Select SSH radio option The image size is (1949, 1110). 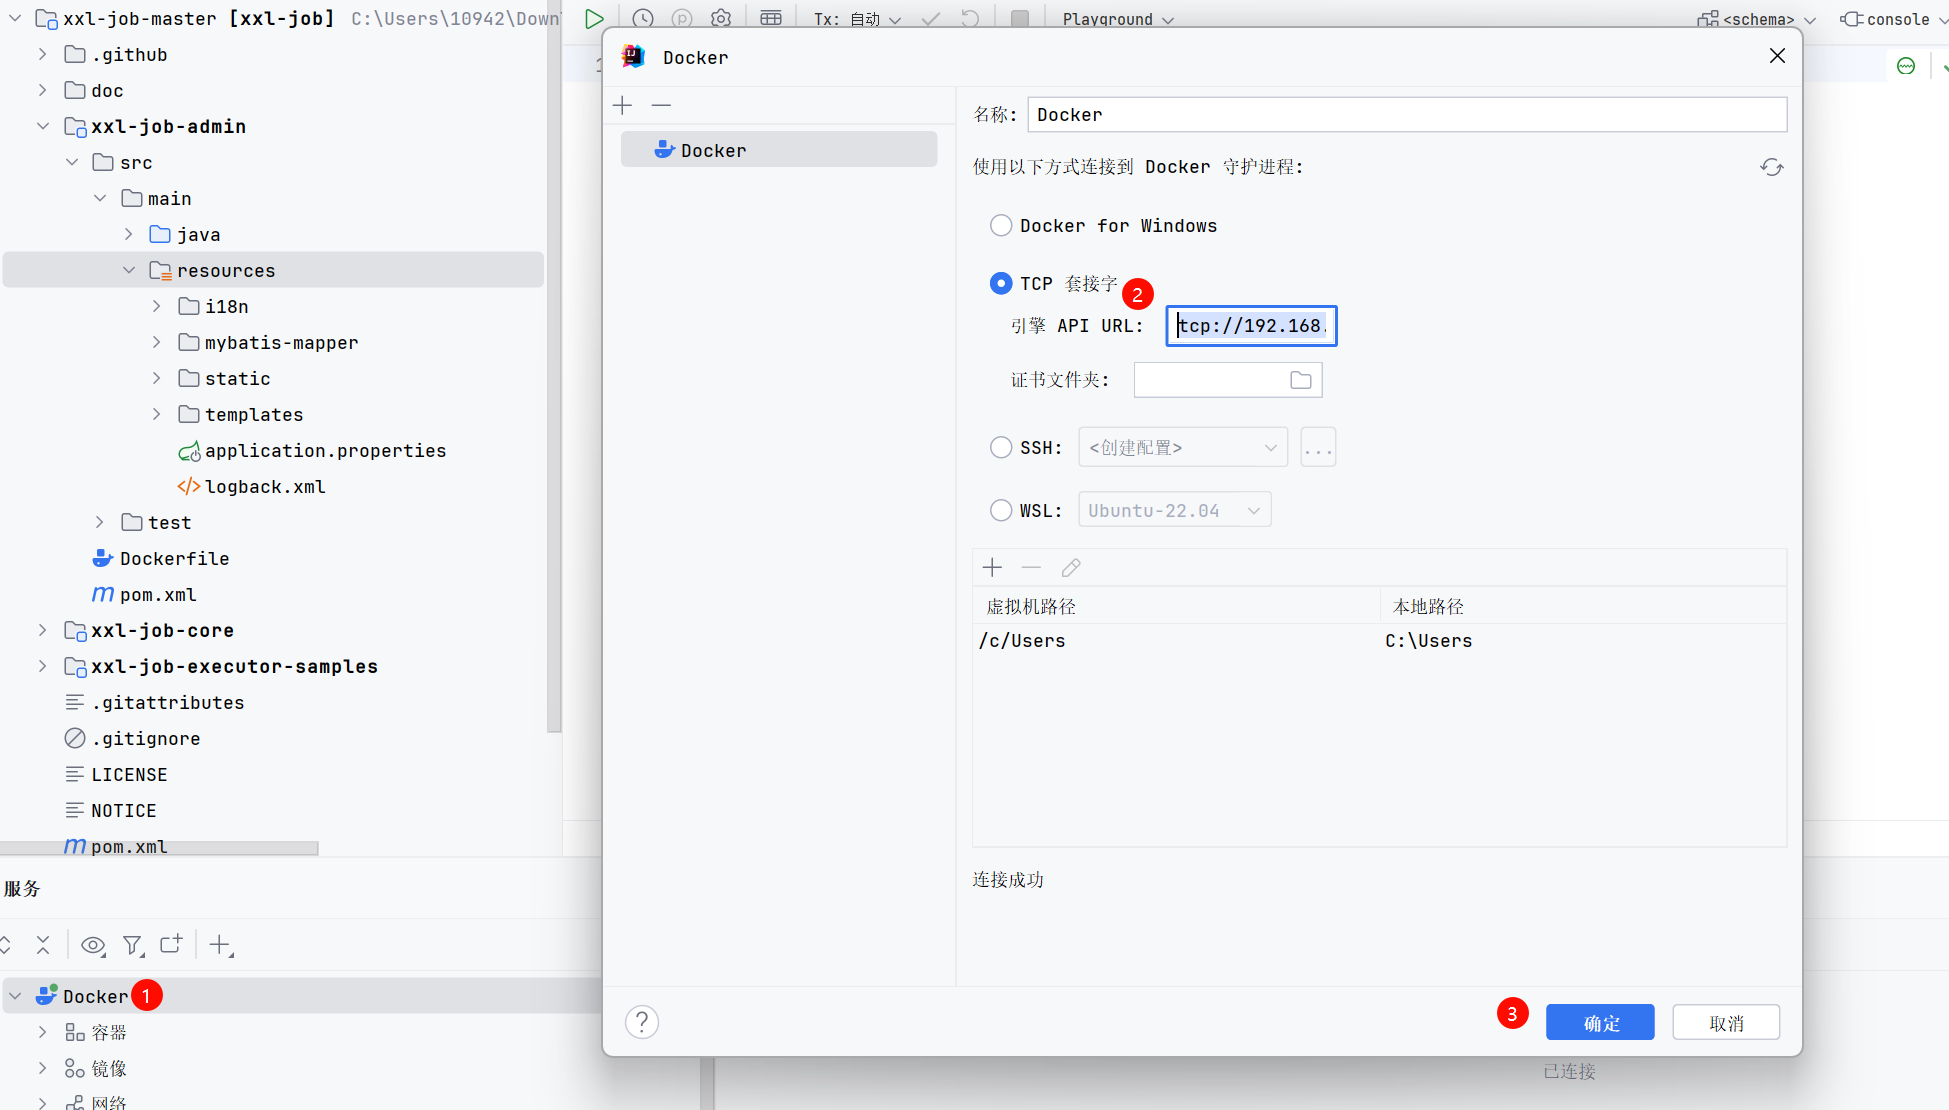(1001, 447)
